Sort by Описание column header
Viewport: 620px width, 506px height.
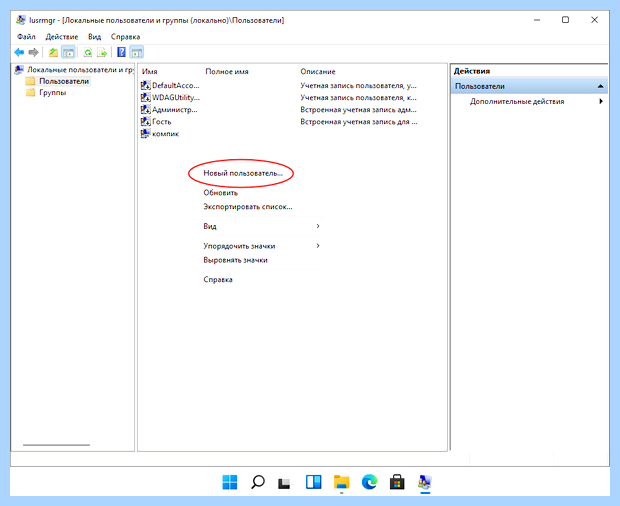318,72
